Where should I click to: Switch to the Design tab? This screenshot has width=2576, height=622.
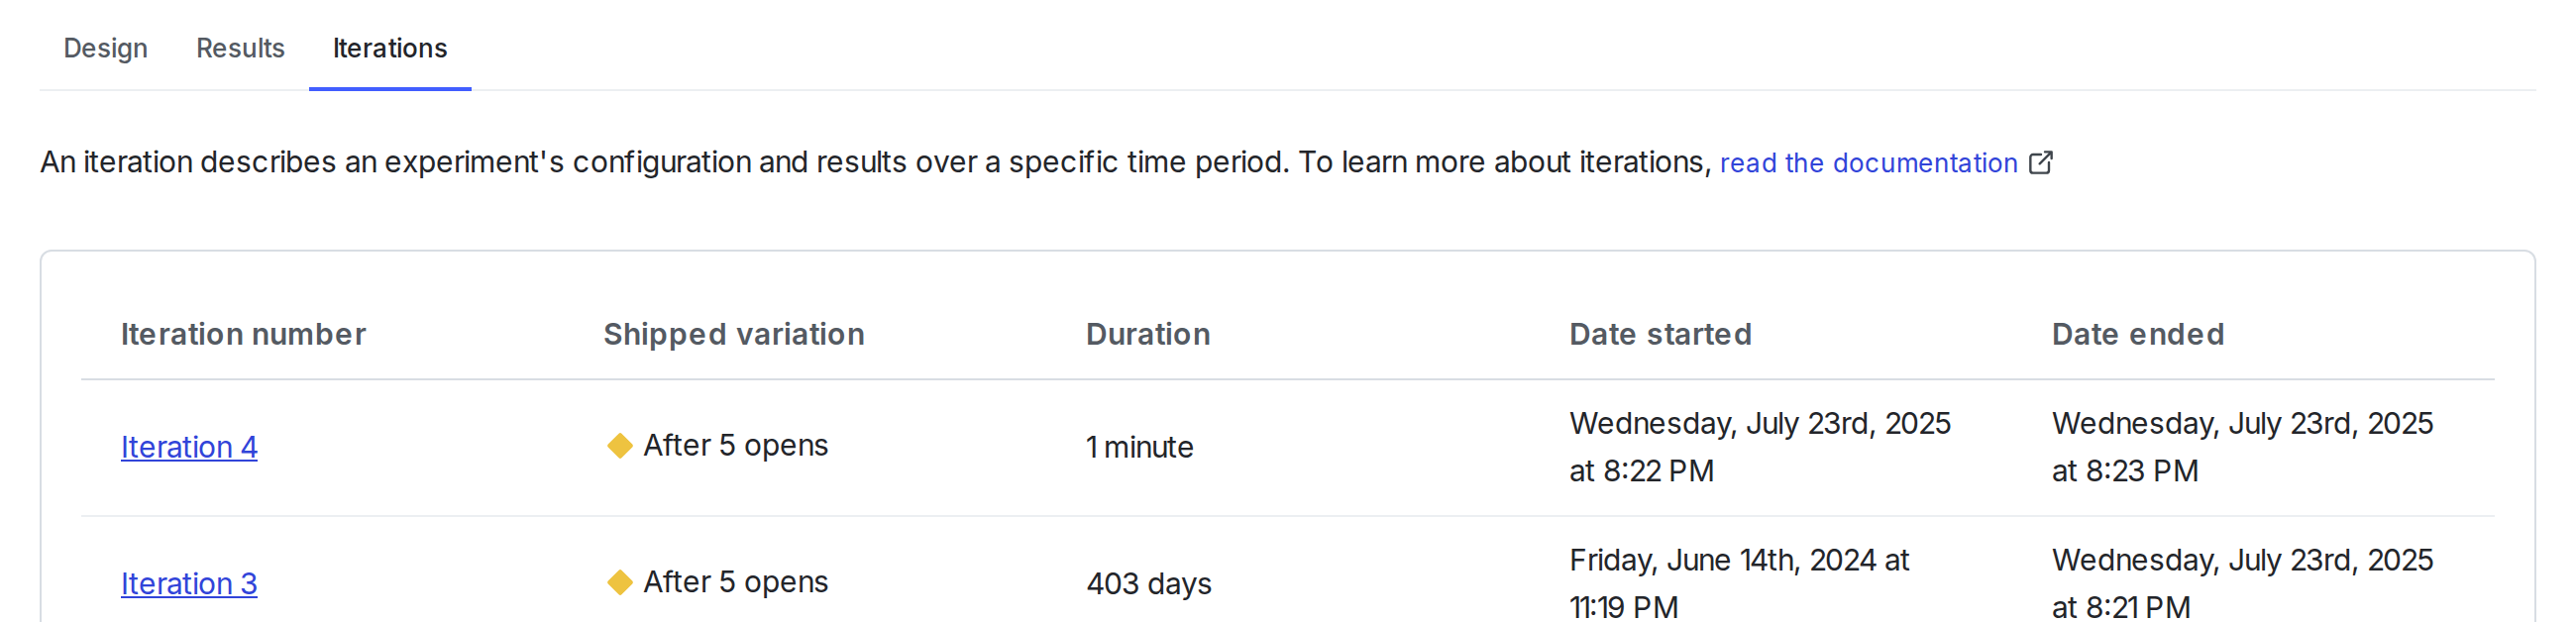(x=105, y=48)
